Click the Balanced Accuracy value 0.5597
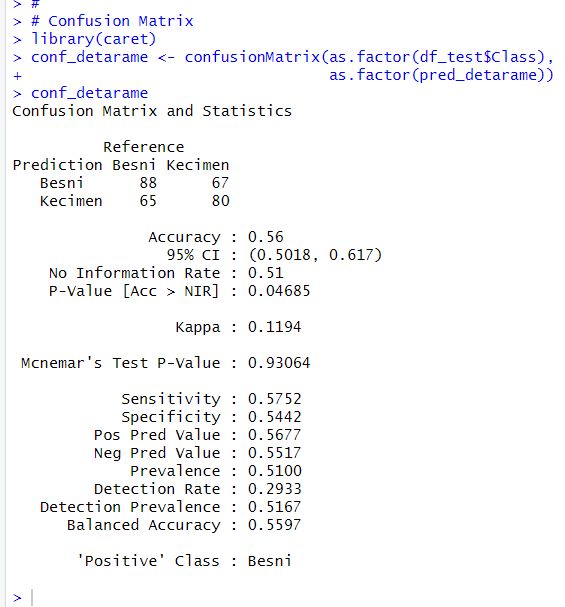This screenshot has height=607, width=565. click(274, 525)
